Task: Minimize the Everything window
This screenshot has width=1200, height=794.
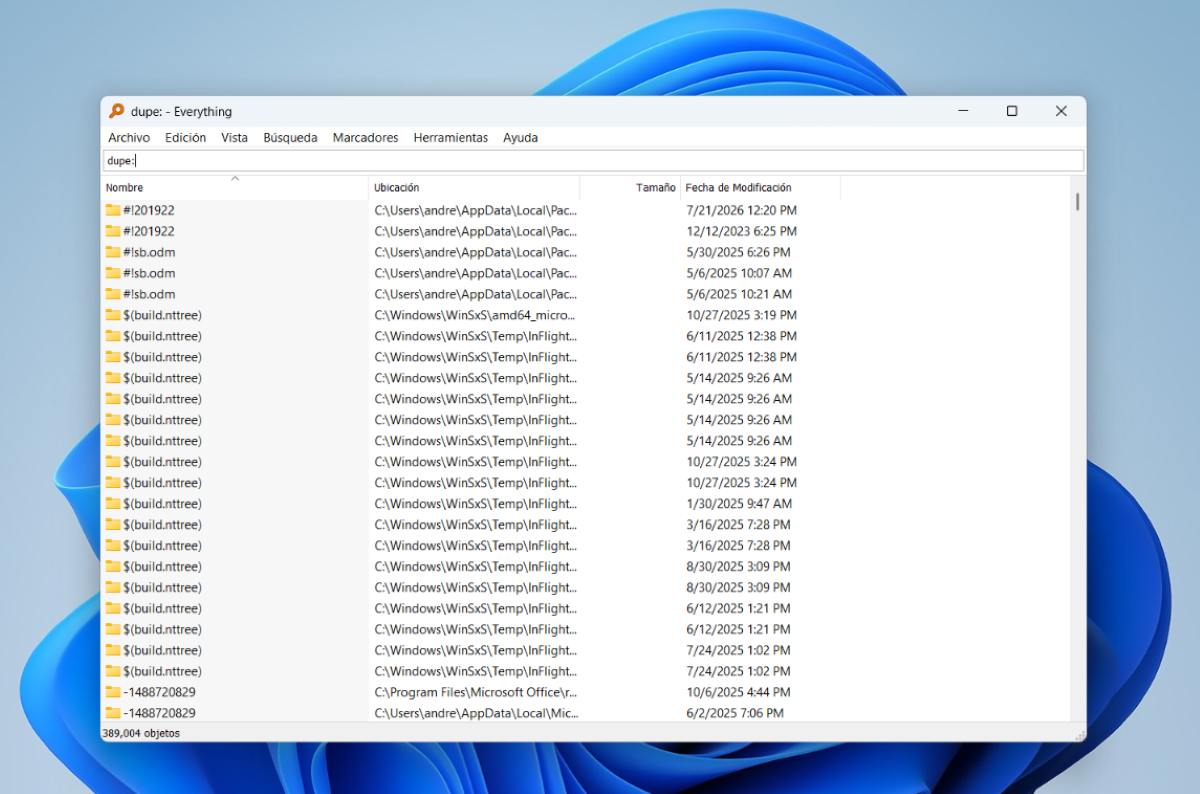Action: tap(963, 111)
